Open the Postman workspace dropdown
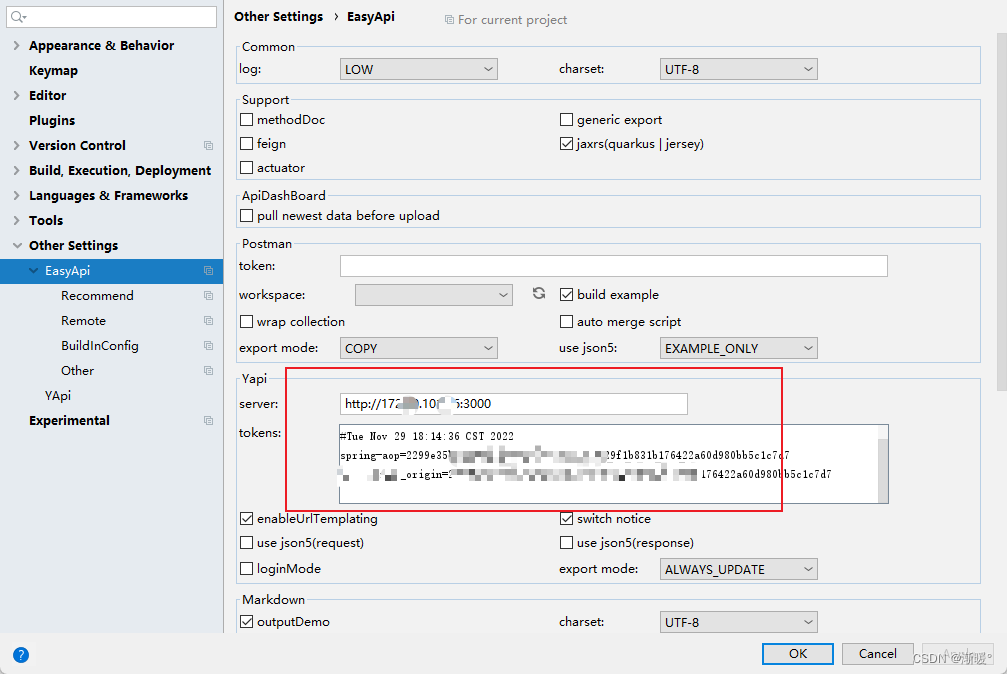1007x674 pixels. point(433,295)
